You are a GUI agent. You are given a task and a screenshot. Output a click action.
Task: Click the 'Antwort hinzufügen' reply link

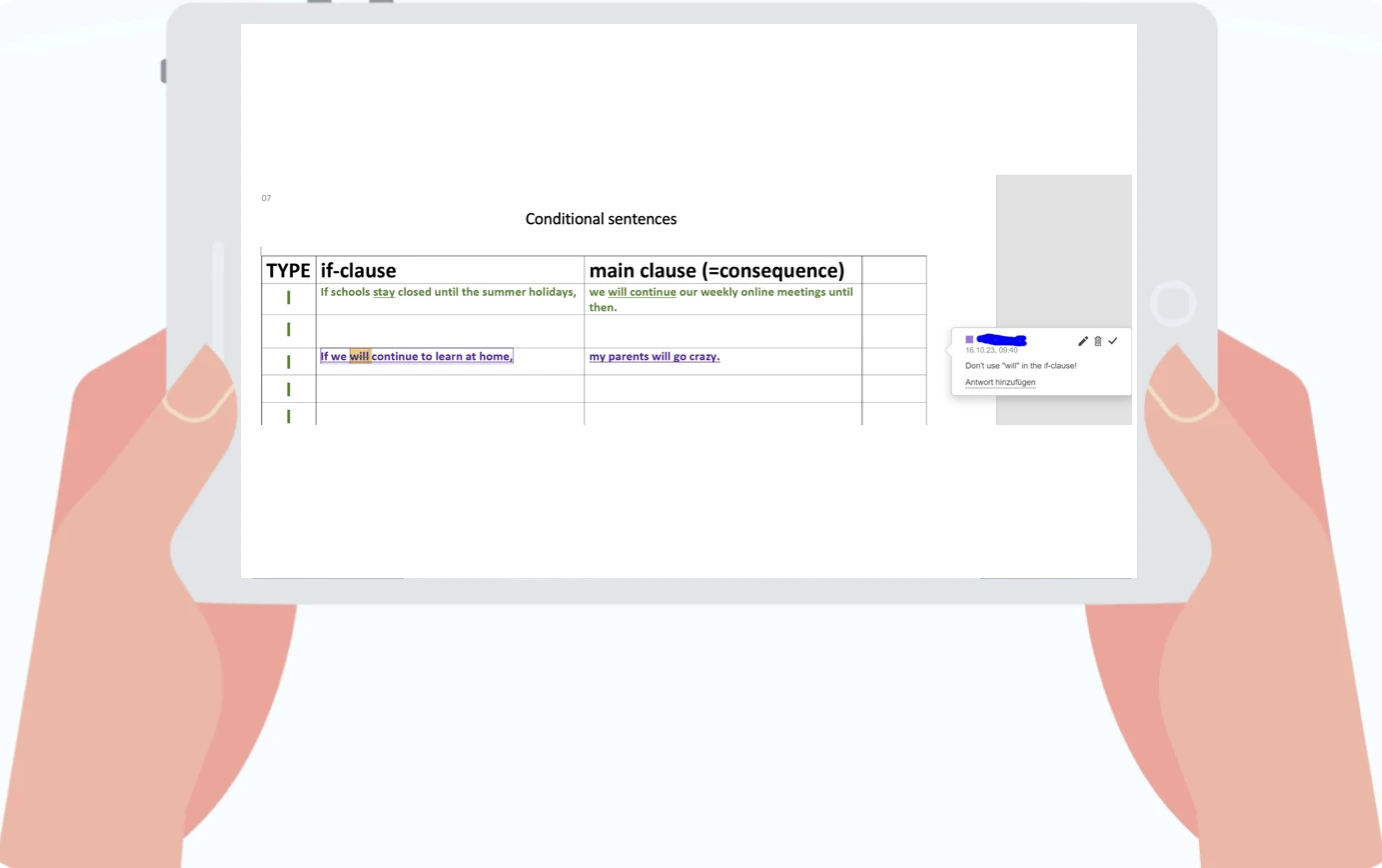[1000, 382]
